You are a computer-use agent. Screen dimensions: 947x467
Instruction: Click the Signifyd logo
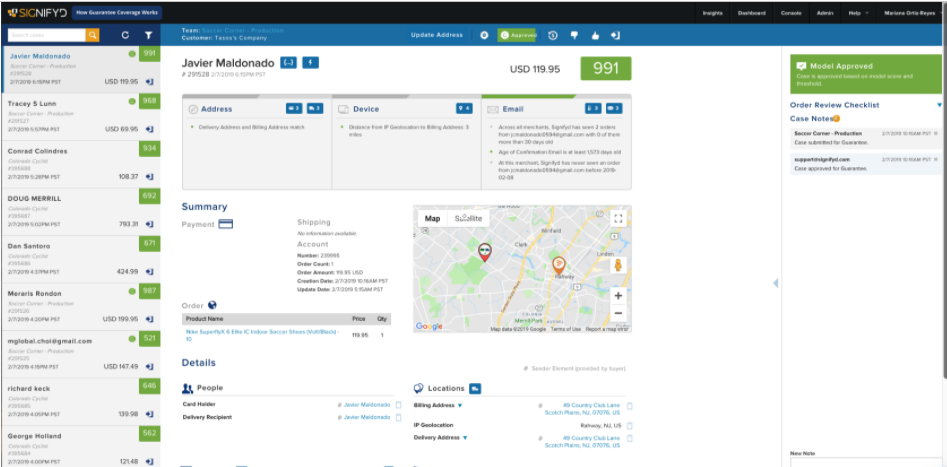[x=37, y=13]
